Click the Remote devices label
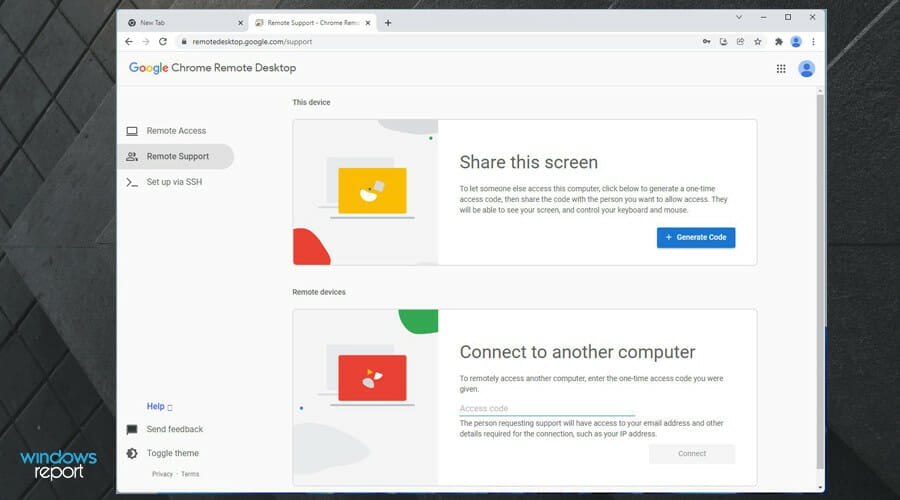Viewport: 900px width, 500px height. [319, 292]
